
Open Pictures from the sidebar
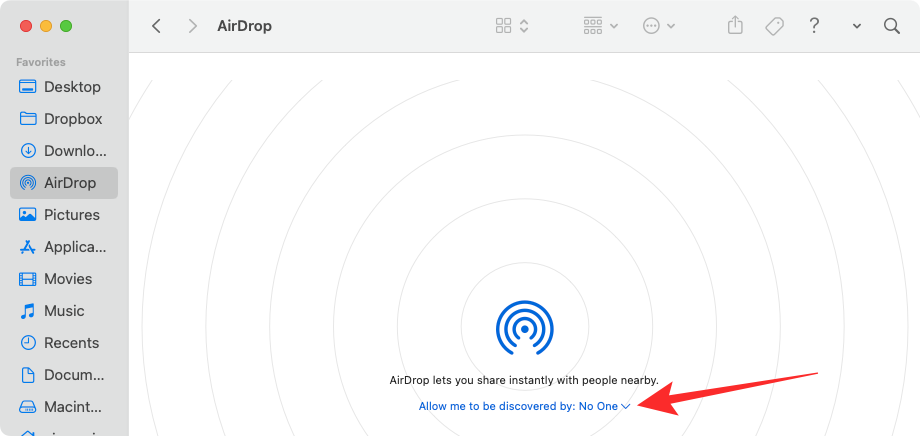point(71,215)
